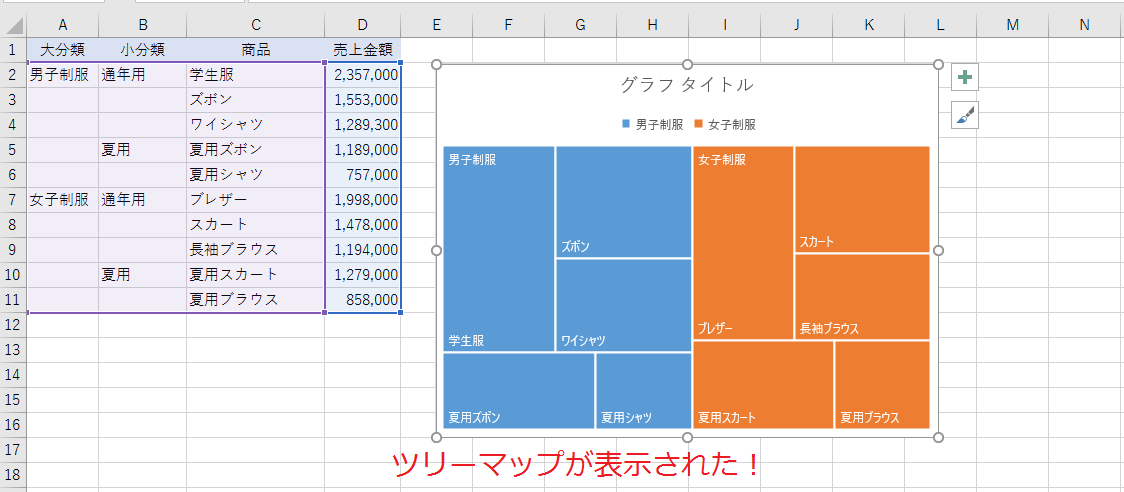Click cell 夏用ブラウス in column C

pyautogui.click(x=256, y=300)
